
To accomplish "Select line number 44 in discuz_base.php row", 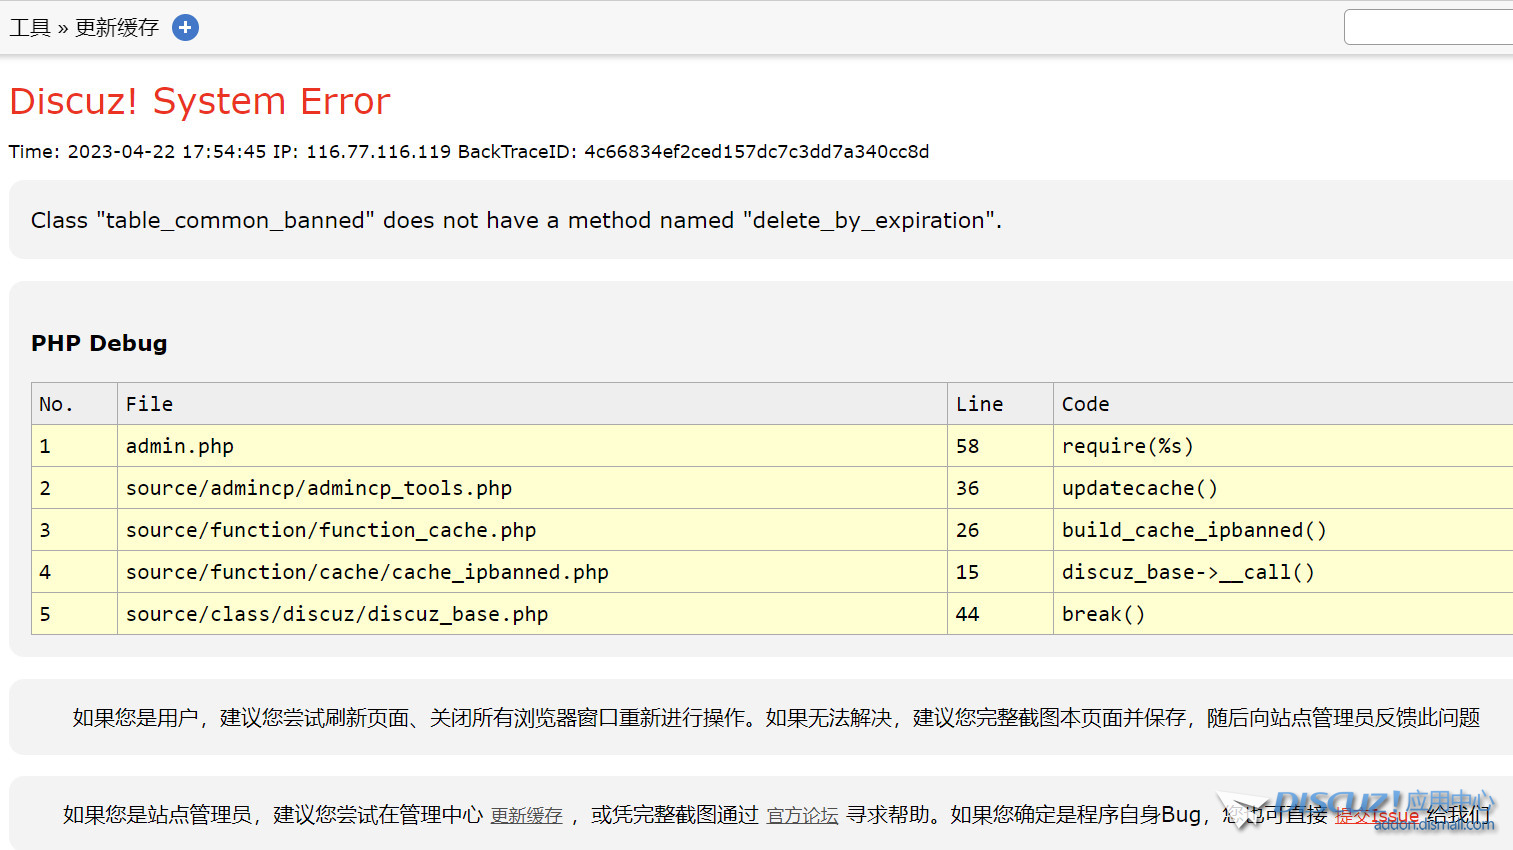I will tap(1001, 614).
